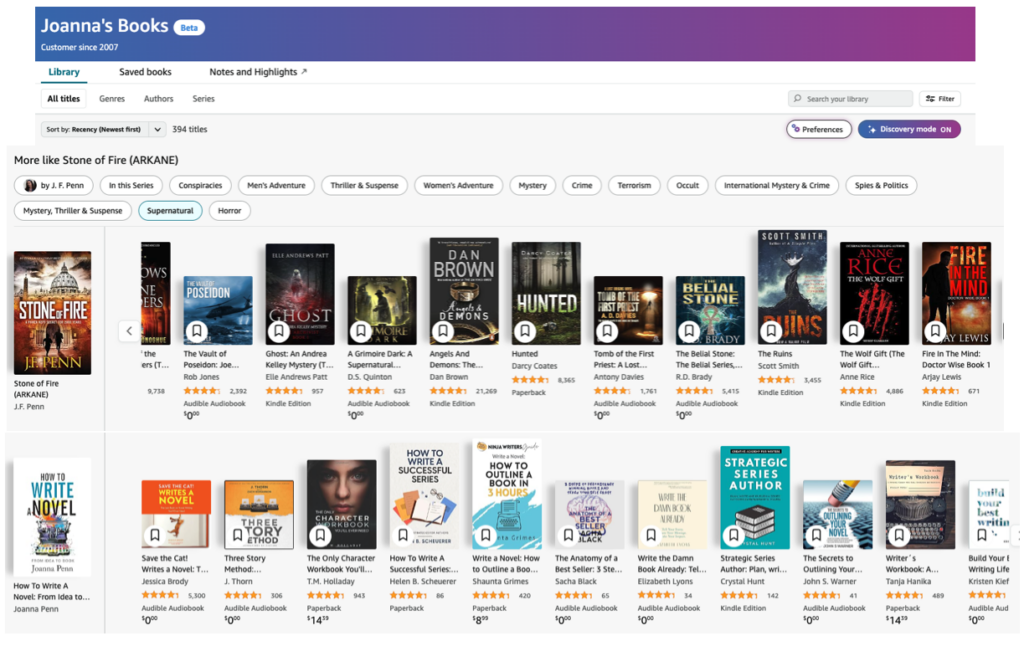Click the 394 titles count

pos(189,129)
